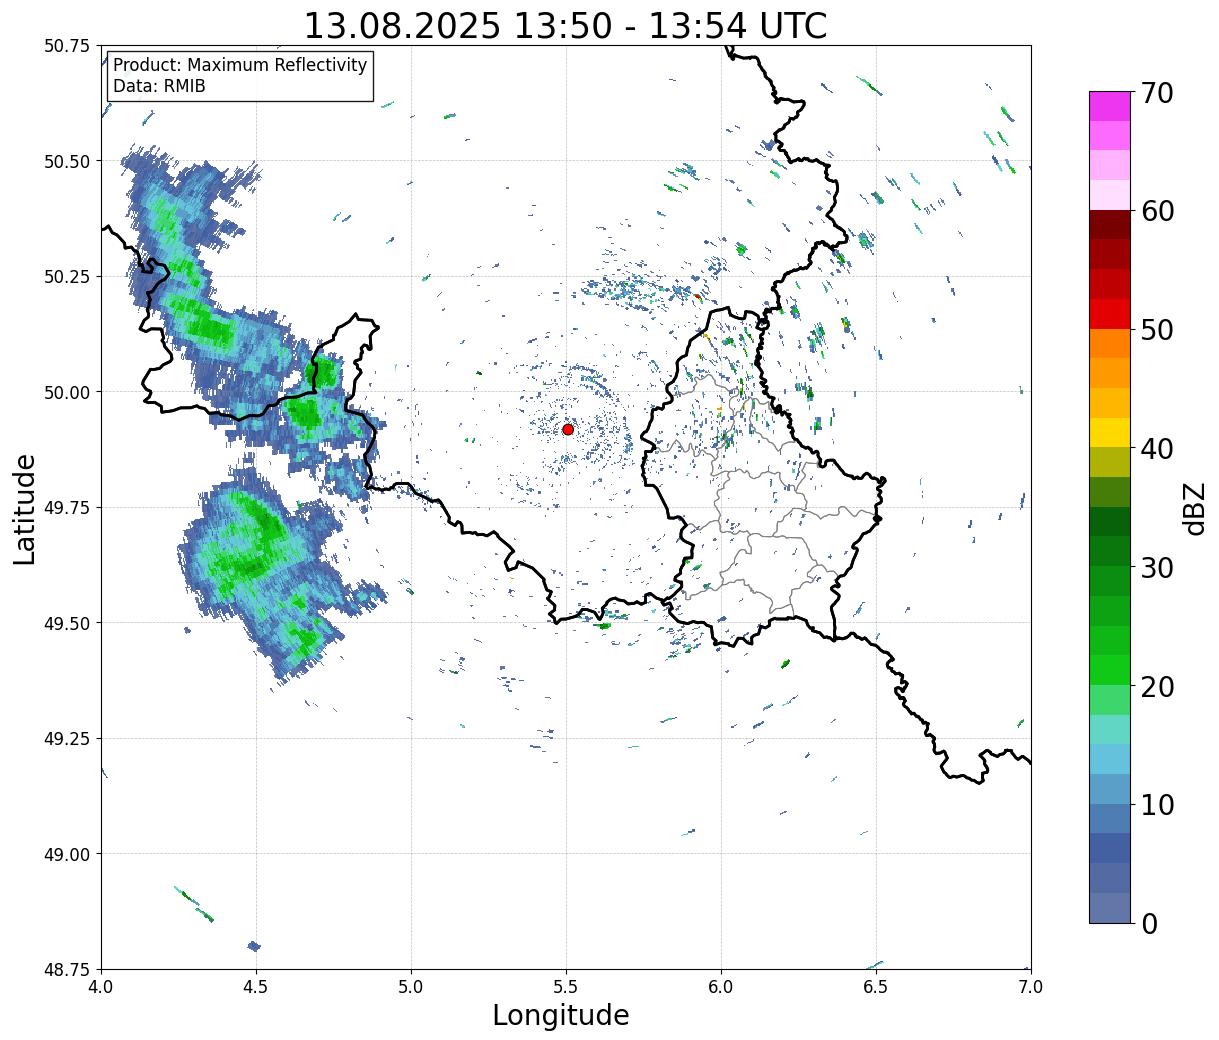Click latitude tick label 49.50
The width and height of the screenshot is (1219, 1040).
[67, 623]
